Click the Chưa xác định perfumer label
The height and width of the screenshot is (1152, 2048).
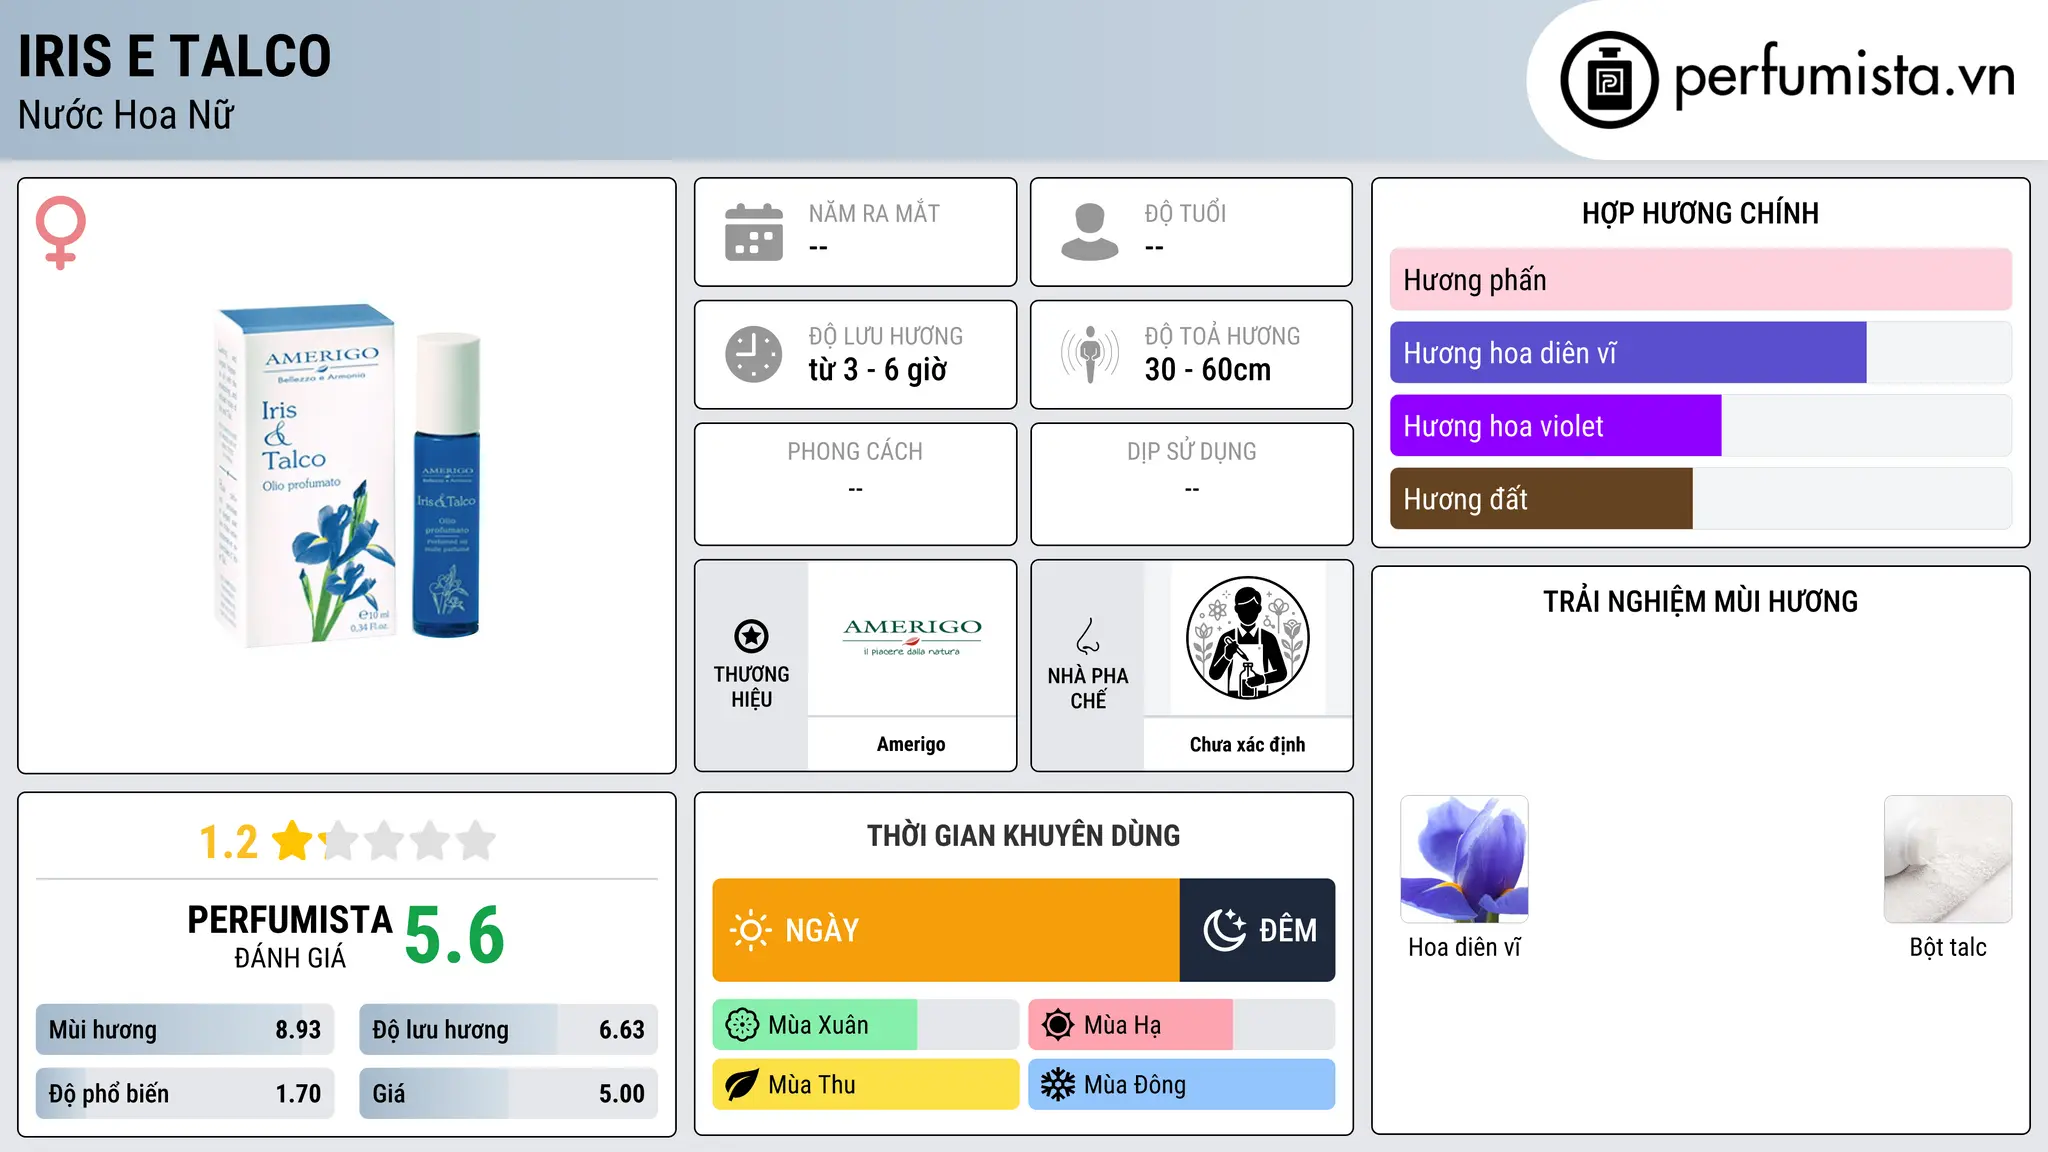[x=1248, y=744]
